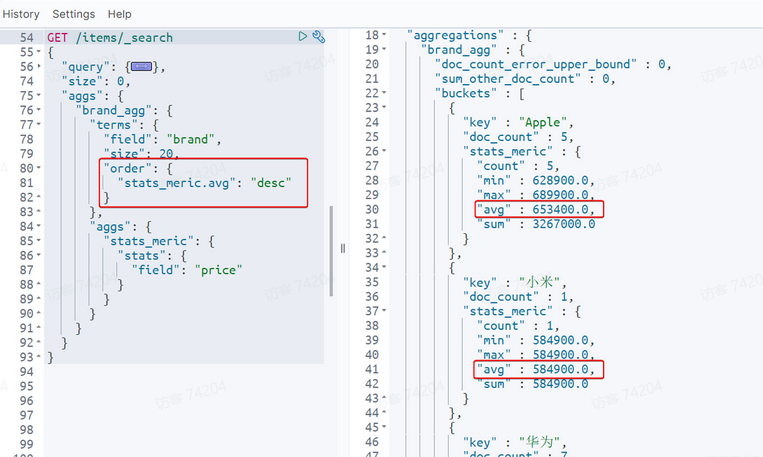Collapse the "terms" block at line 77
The width and height of the screenshot is (763, 457).
click(39, 124)
